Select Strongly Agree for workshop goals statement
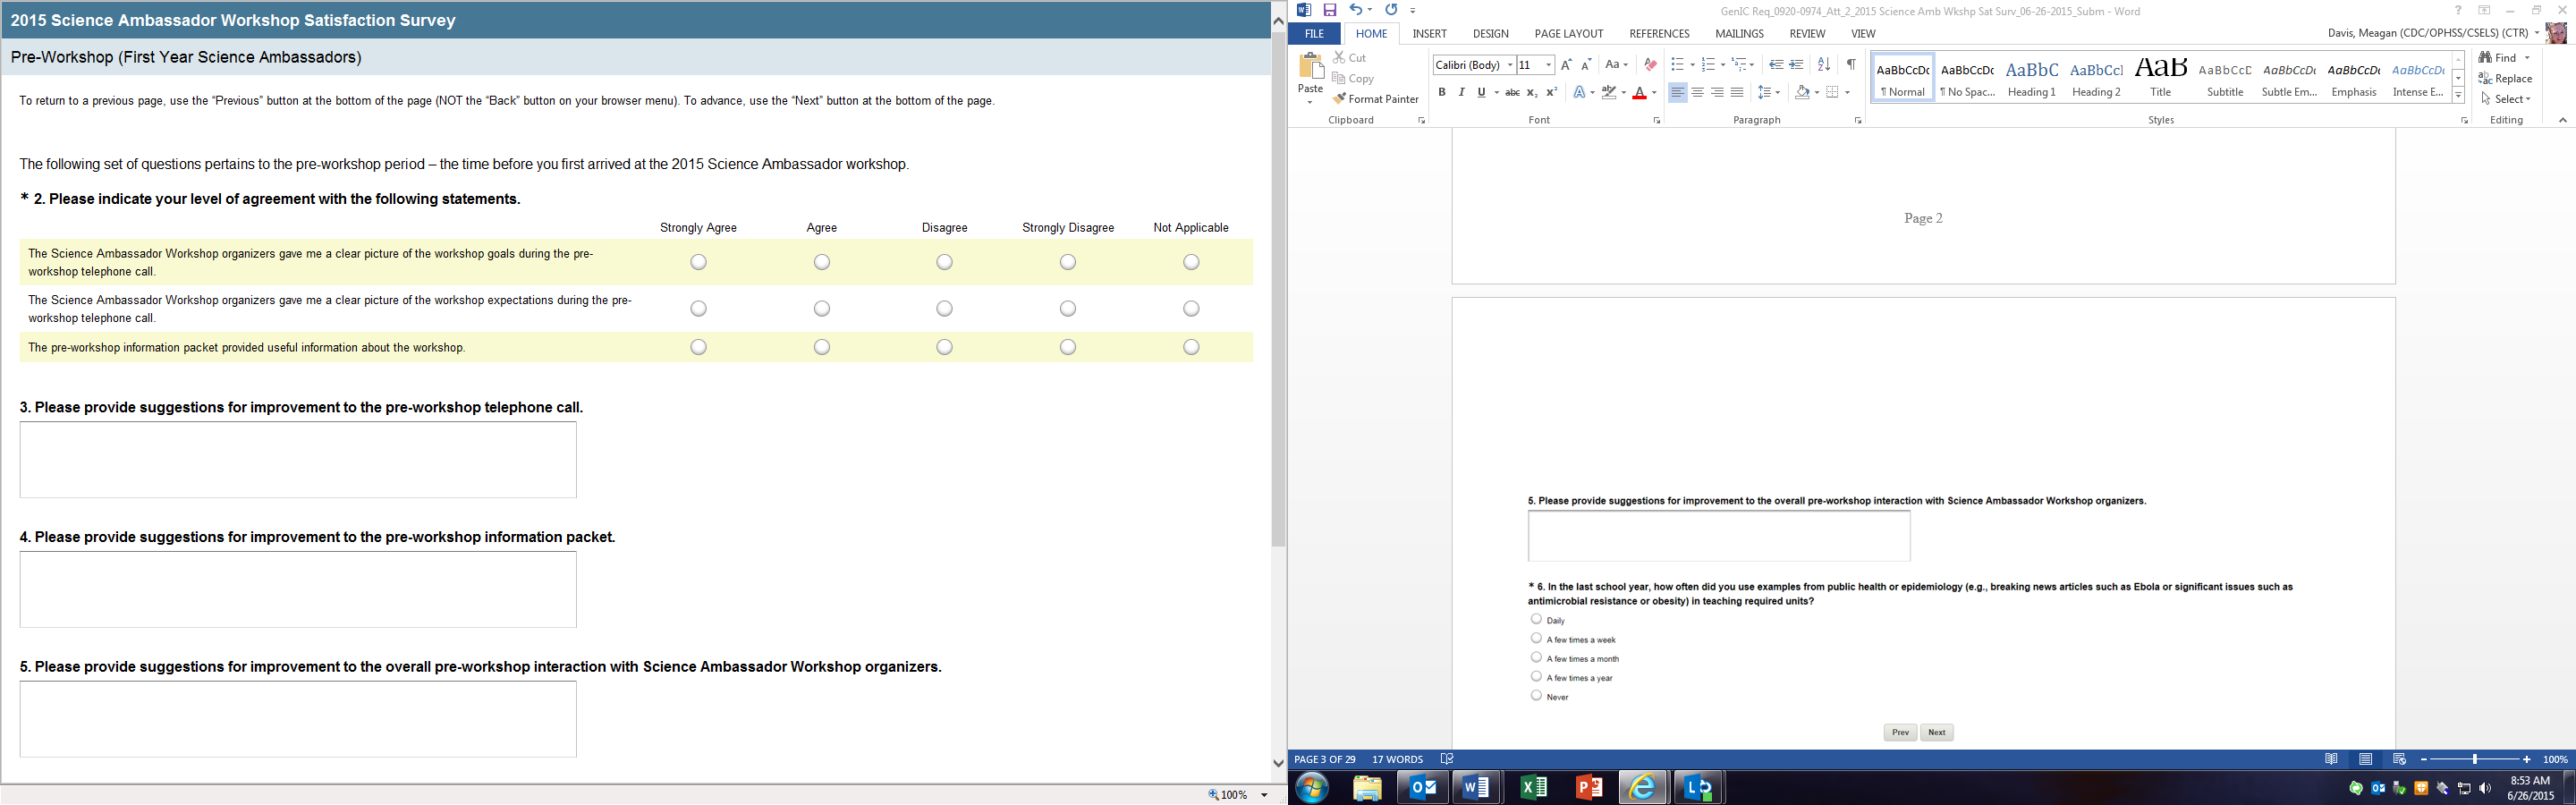This screenshot has width=2576, height=805. click(x=698, y=262)
